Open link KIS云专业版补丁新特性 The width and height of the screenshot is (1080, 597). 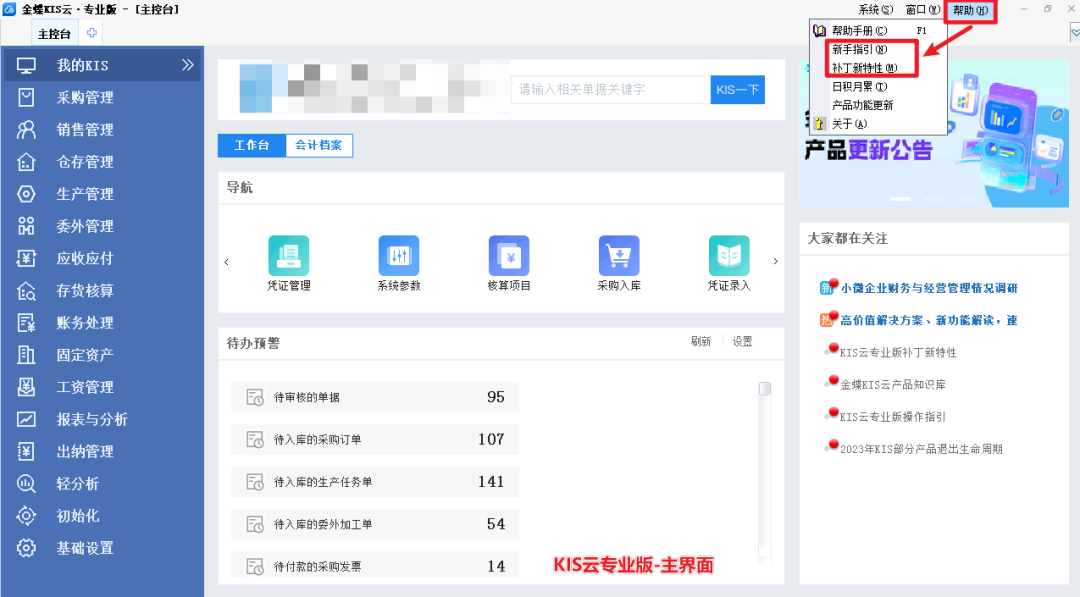(x=898, y=353)
